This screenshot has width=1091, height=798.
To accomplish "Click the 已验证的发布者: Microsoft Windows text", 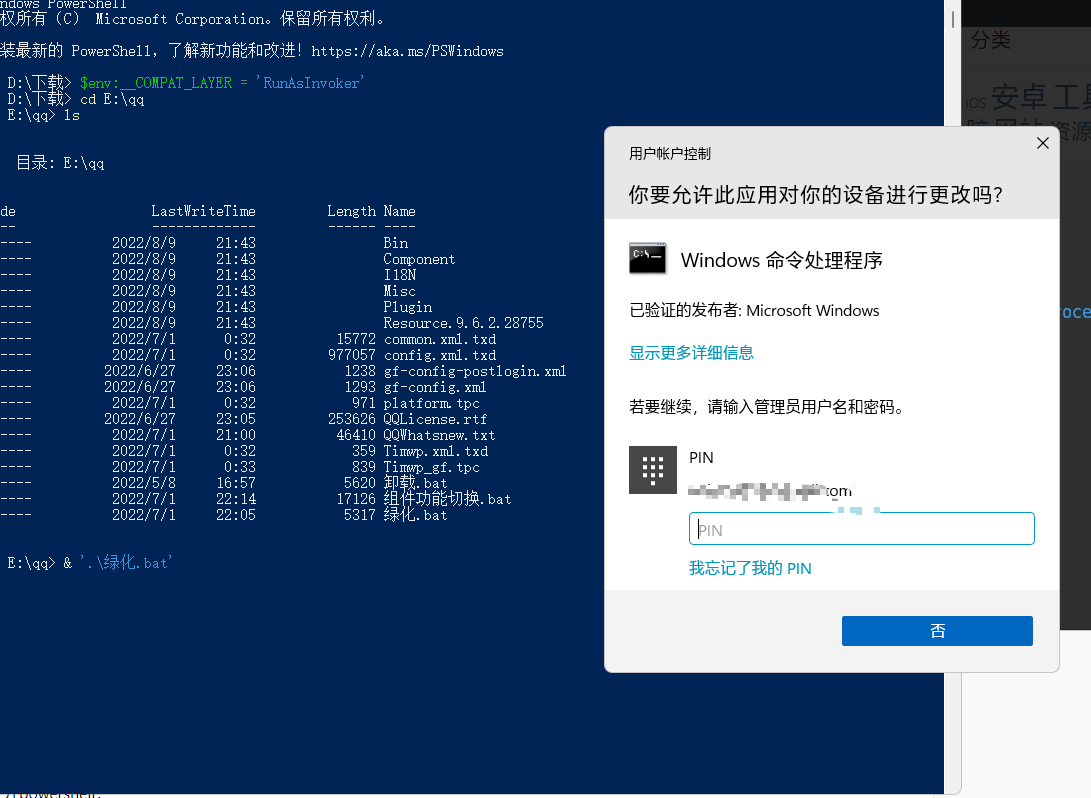I will coord(754,310).
